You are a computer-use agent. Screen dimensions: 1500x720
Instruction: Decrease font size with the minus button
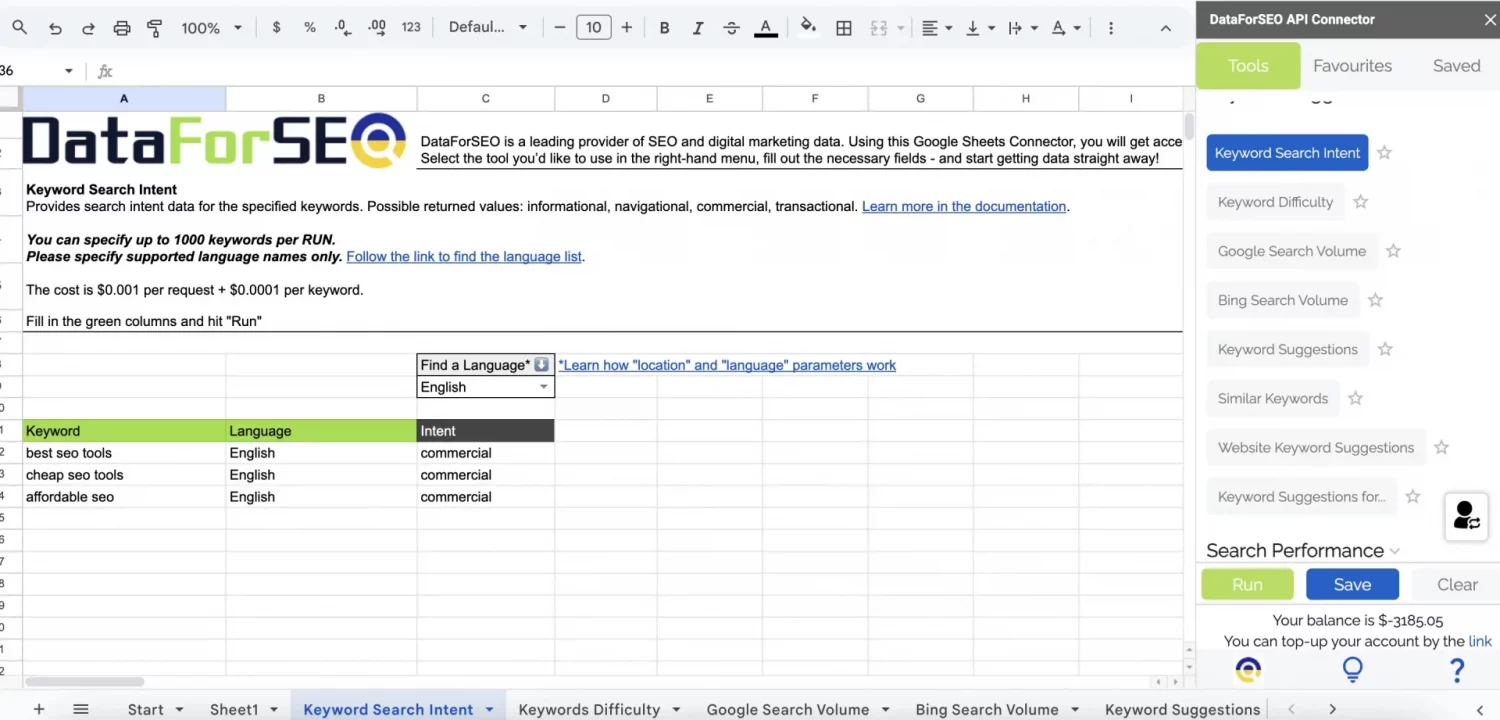coord(560,27)
